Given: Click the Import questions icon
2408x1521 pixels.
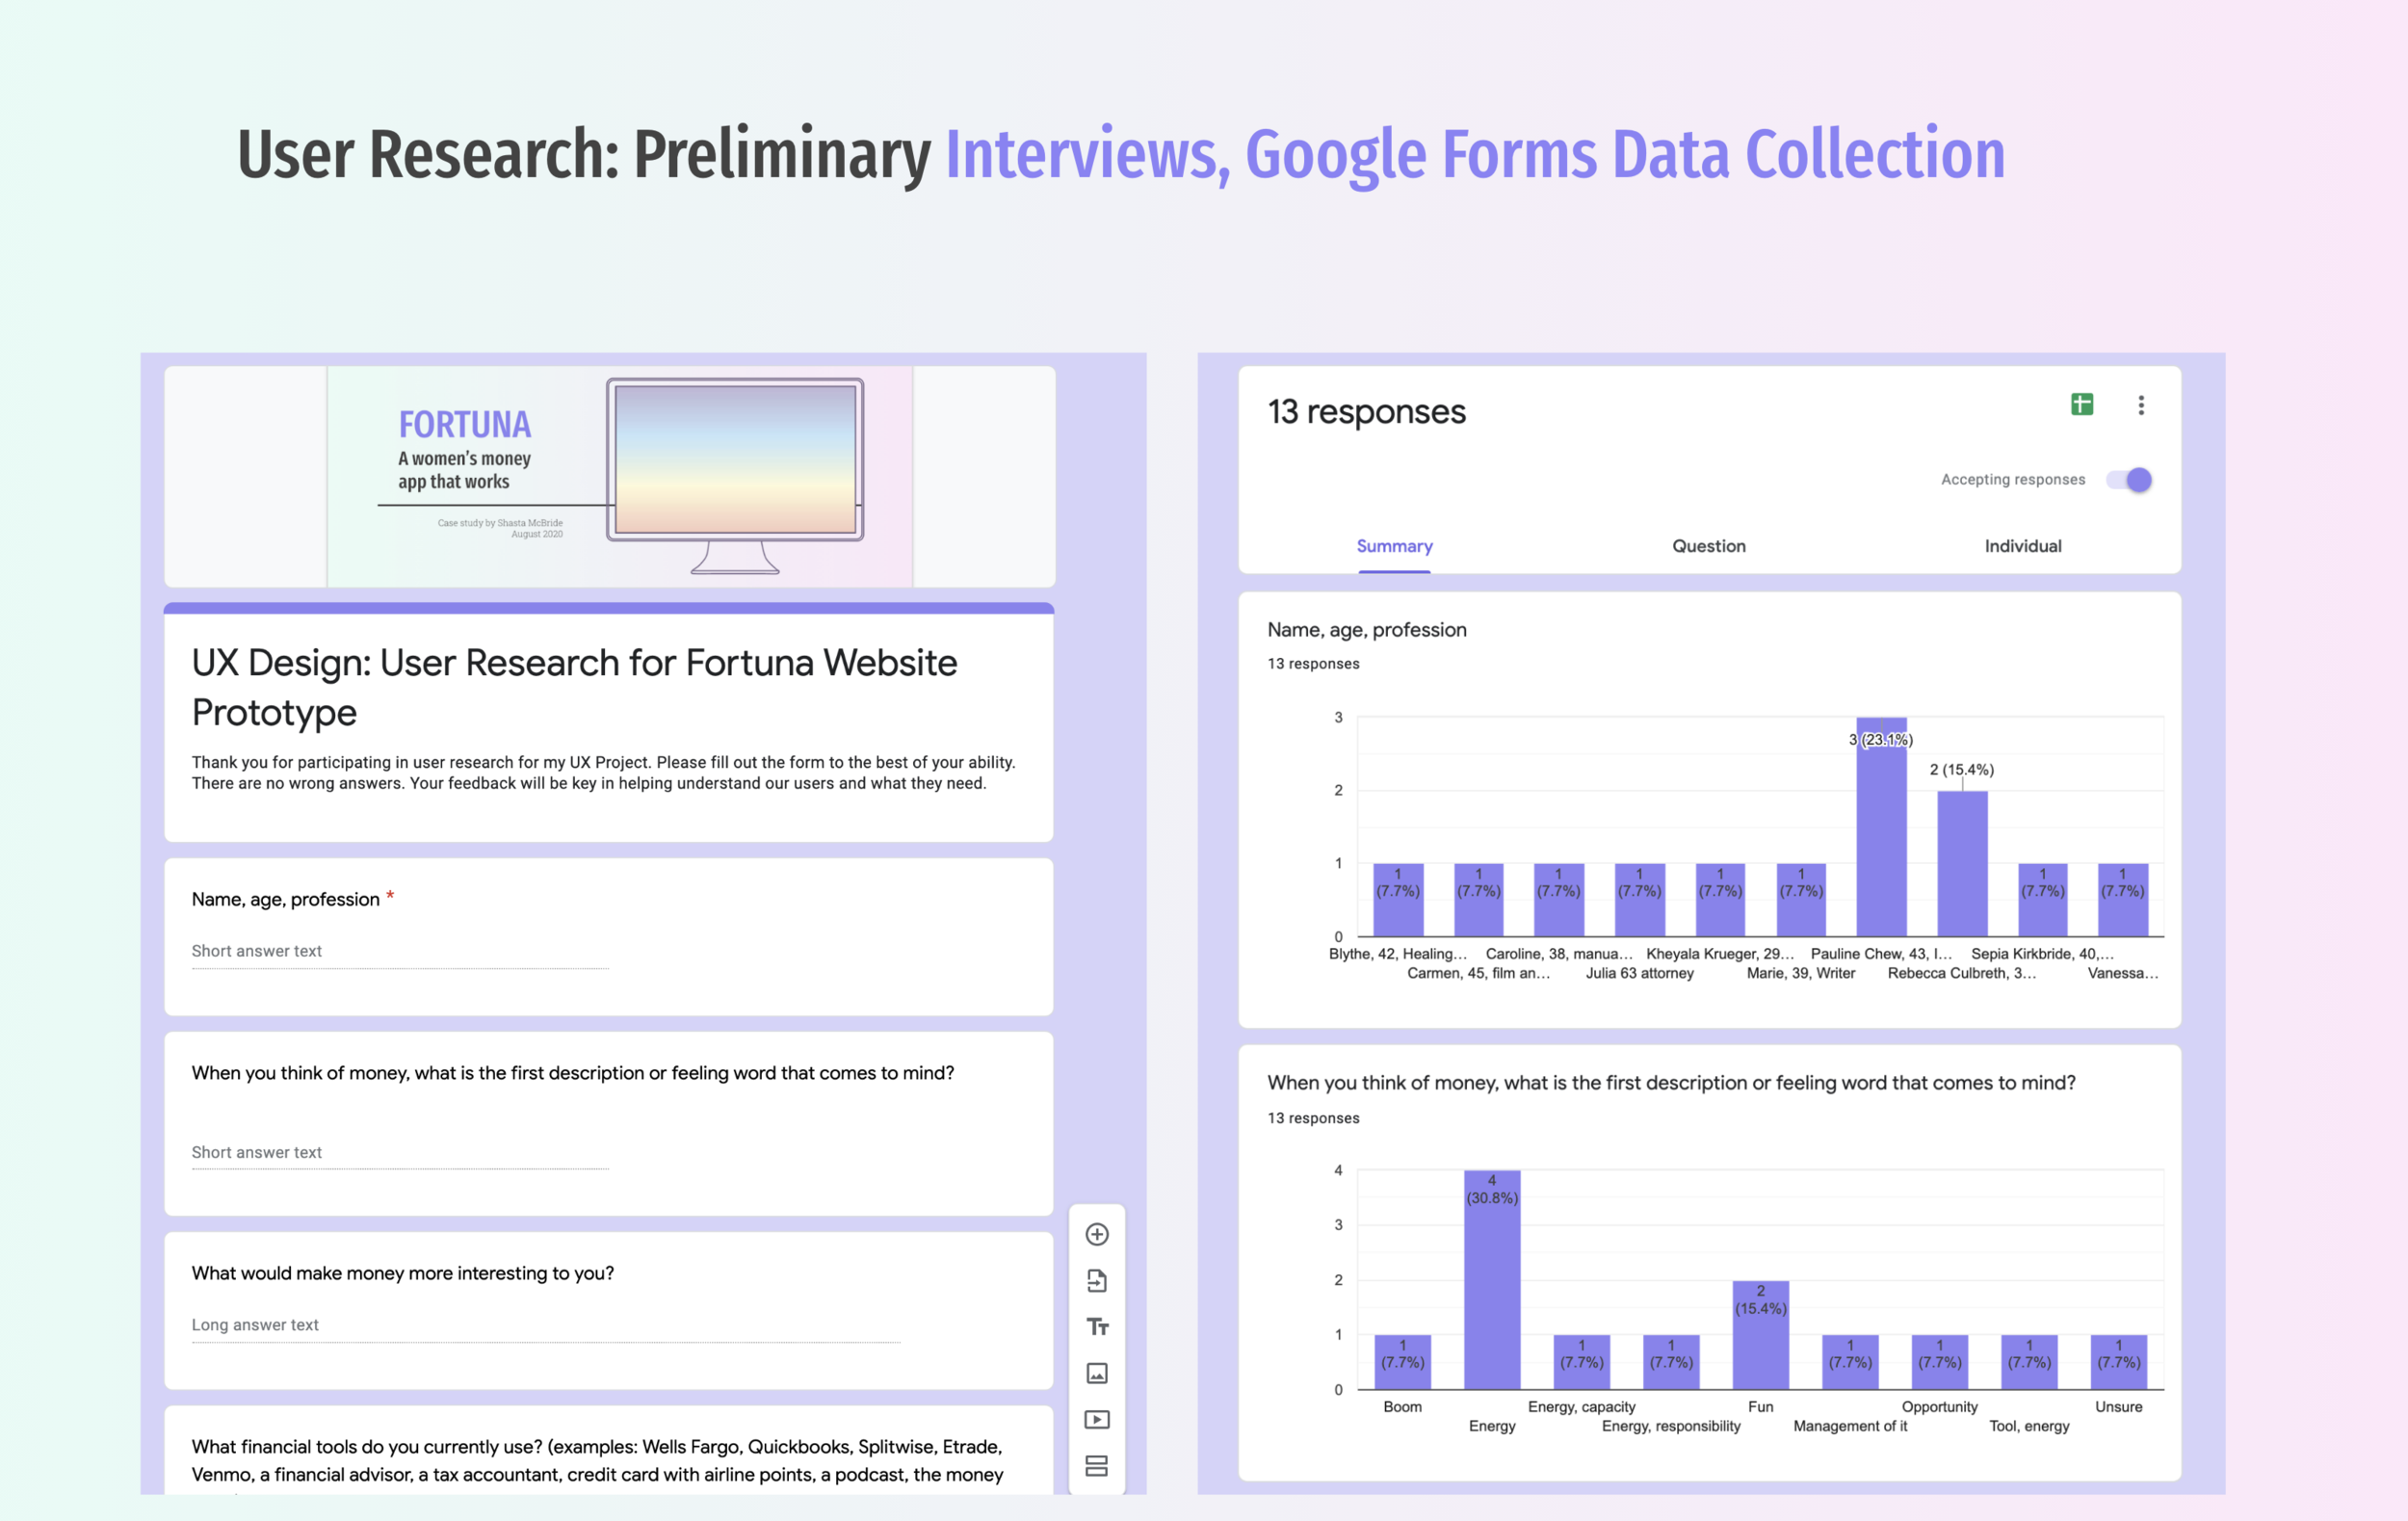Looking at the screenshot, I should point(1097,1280).
